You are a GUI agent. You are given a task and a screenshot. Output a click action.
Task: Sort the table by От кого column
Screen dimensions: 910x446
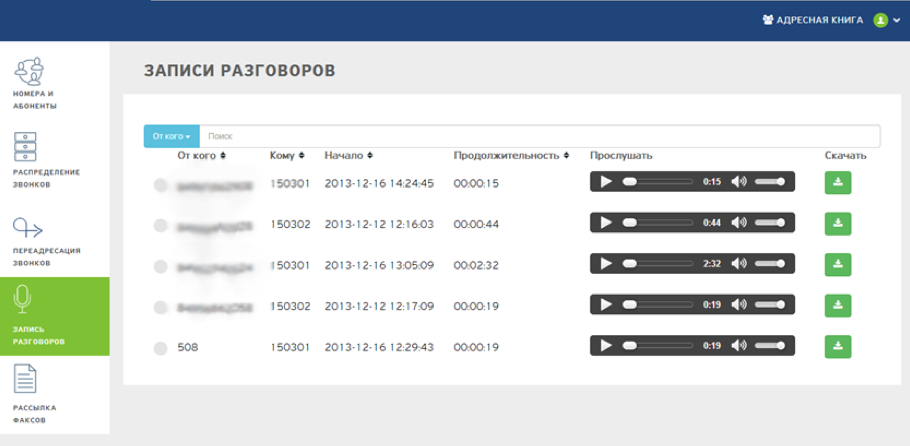pyautogui.click(x=202, y=156)
